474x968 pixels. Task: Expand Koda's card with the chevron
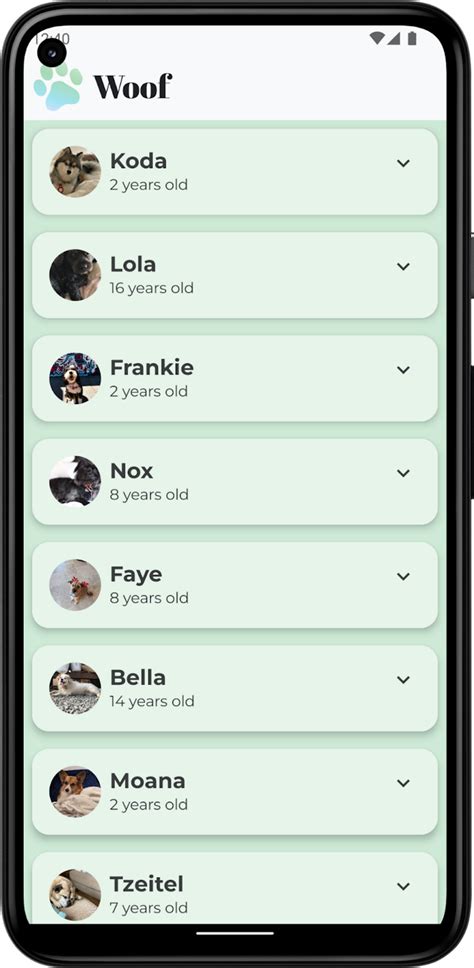coord(403,163)
